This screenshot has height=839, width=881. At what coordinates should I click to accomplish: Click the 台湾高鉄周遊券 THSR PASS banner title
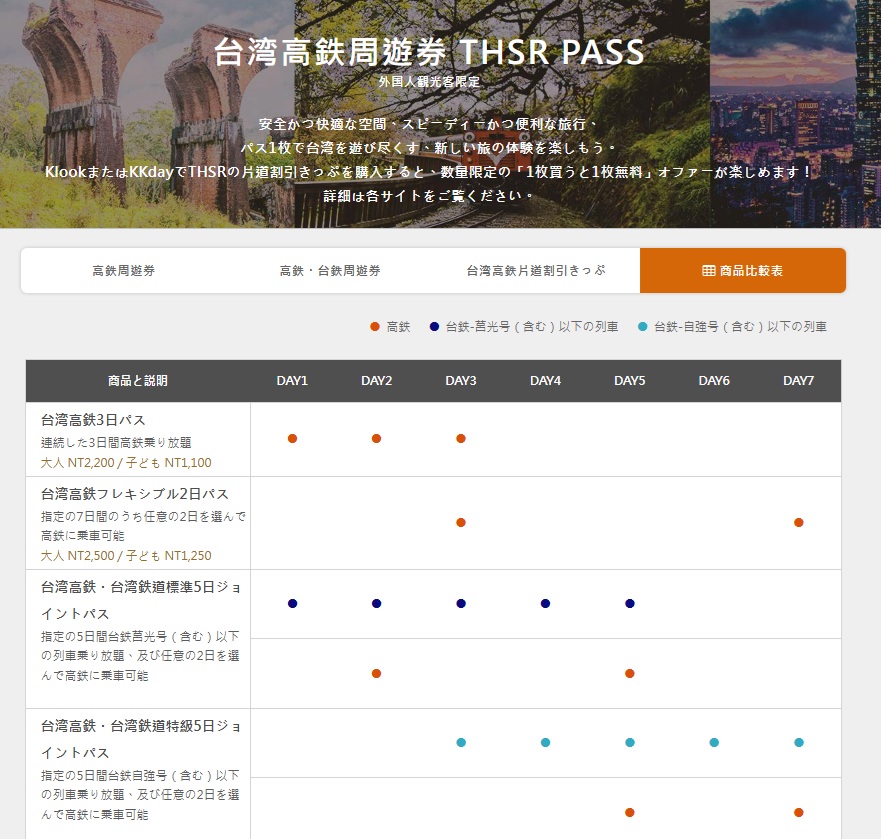(x=429, y=52)
